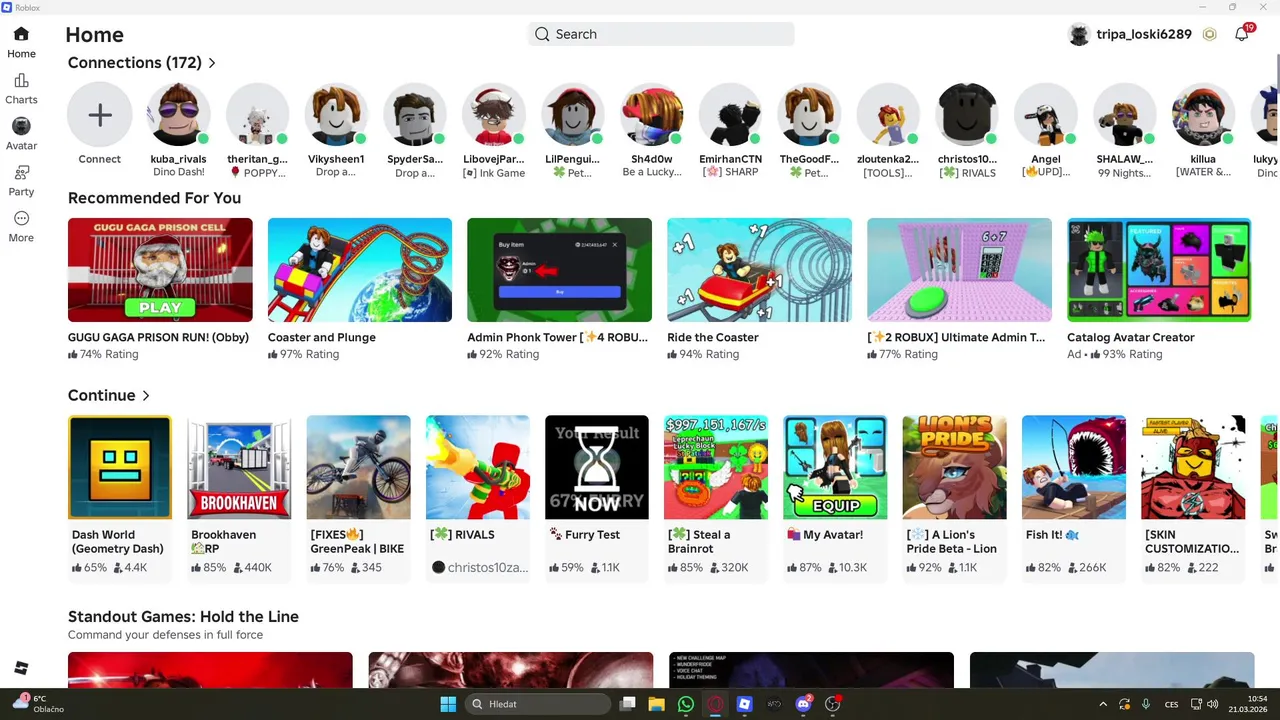Open zloutenka2 friend avatar
1280x720 pixels.
click(x=888, y=115)
